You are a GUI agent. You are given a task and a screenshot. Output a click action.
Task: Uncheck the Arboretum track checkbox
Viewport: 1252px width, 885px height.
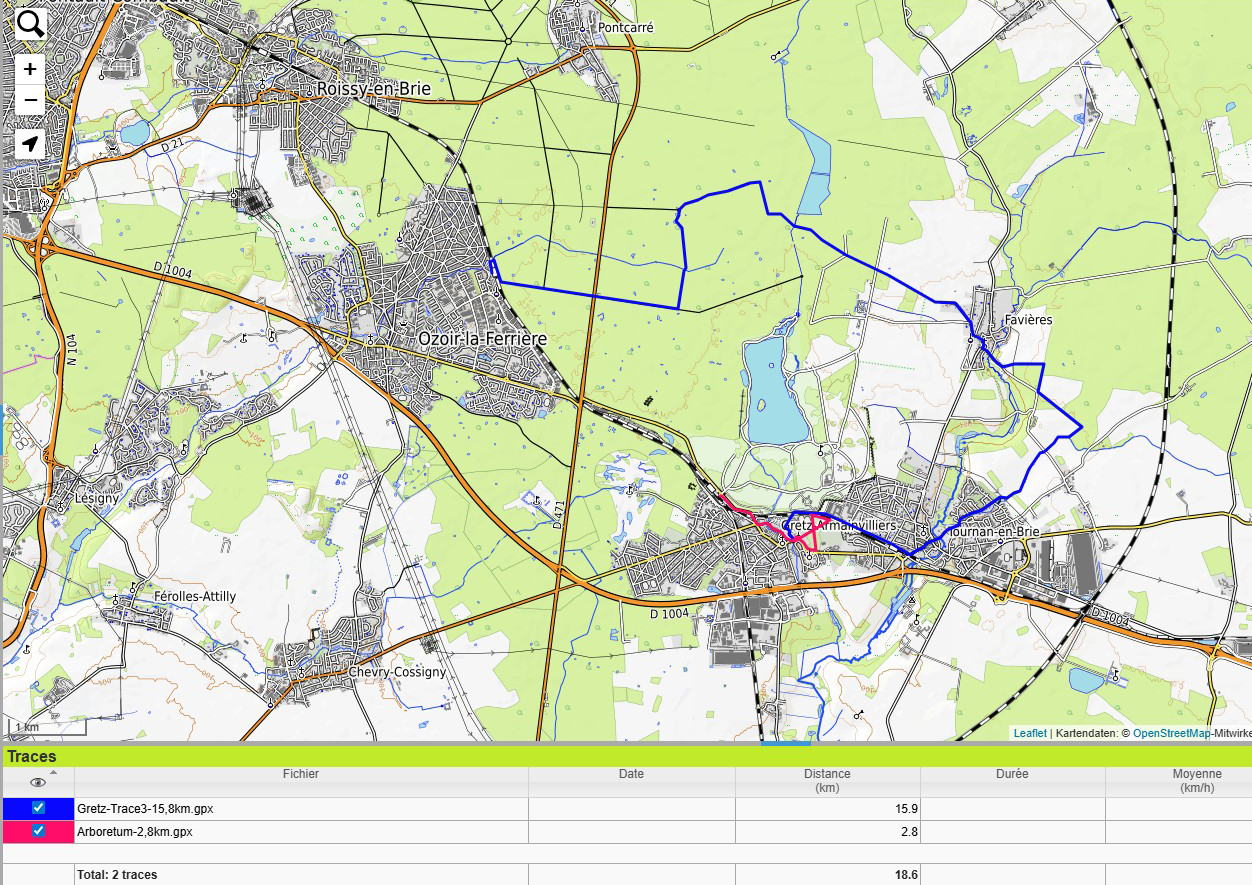click(38, 831)
